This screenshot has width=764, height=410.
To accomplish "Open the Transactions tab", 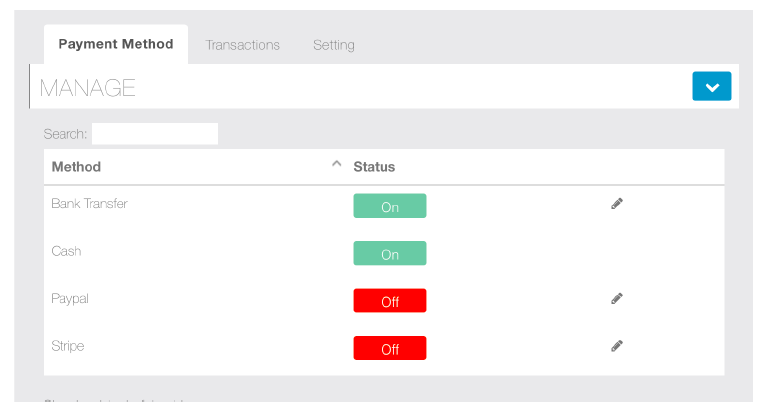I will pyautogui.click(x=243, y=45).
